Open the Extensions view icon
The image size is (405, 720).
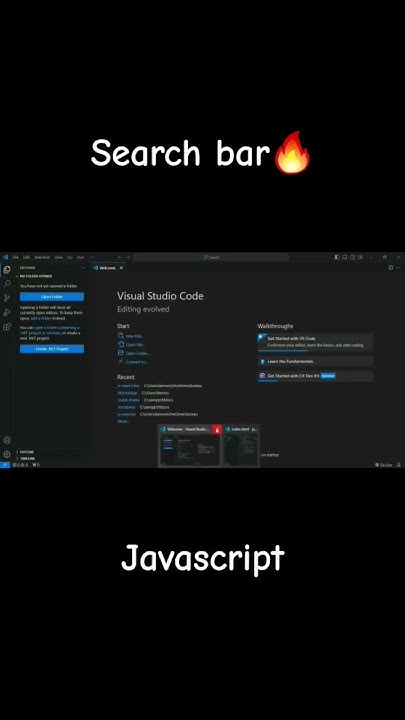pyautogui.click(x=7, y=327)
